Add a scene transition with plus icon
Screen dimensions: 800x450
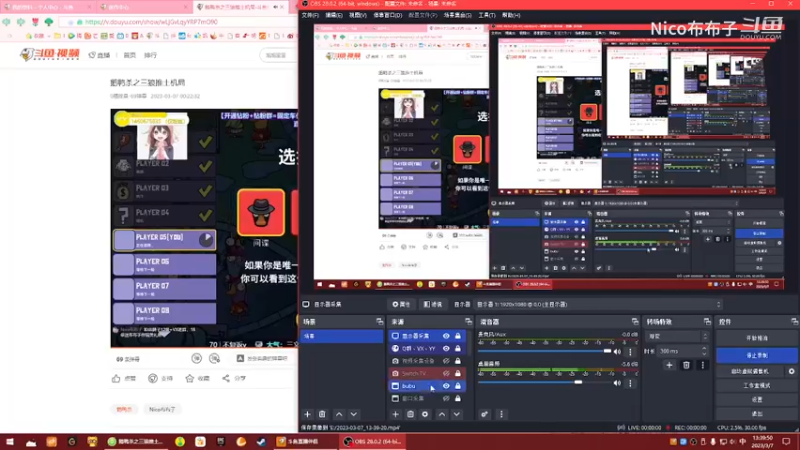(x=669, y=365)
